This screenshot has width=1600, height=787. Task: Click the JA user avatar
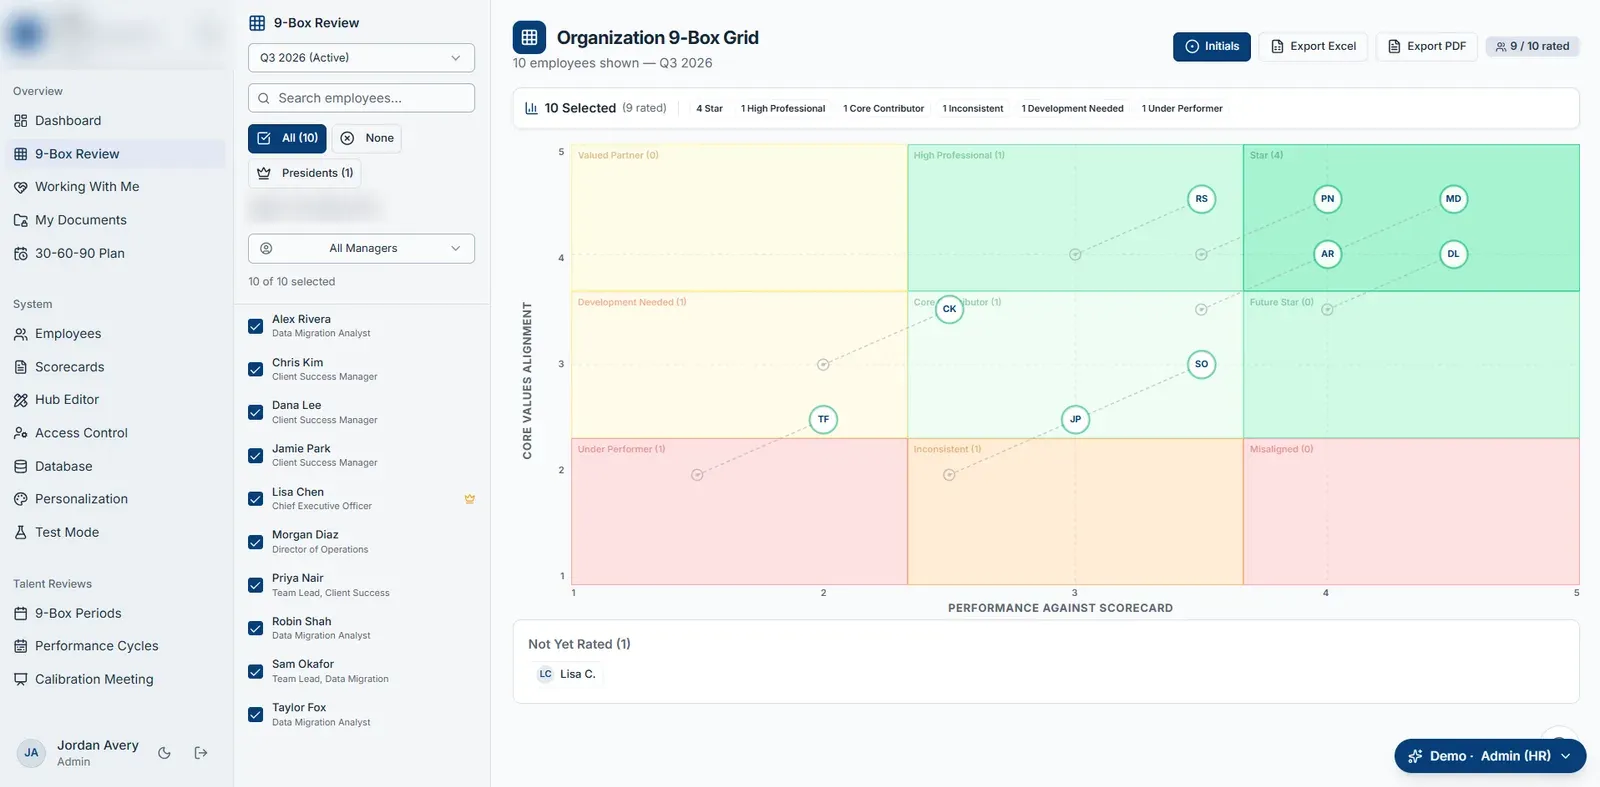tap(31, 753)
